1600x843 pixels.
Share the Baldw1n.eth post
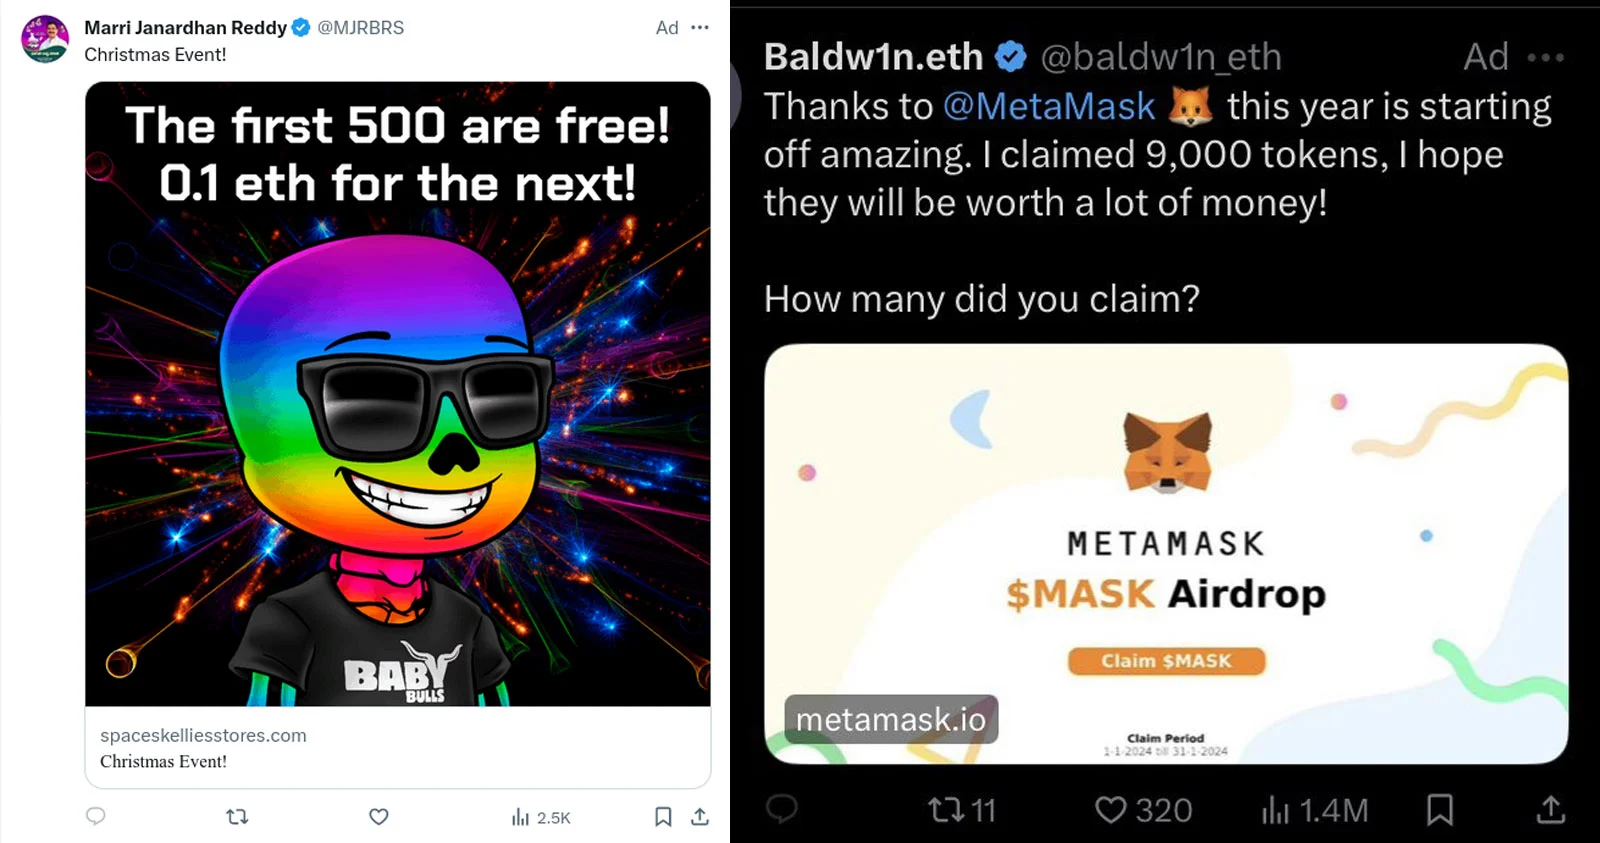point(1550,809)
